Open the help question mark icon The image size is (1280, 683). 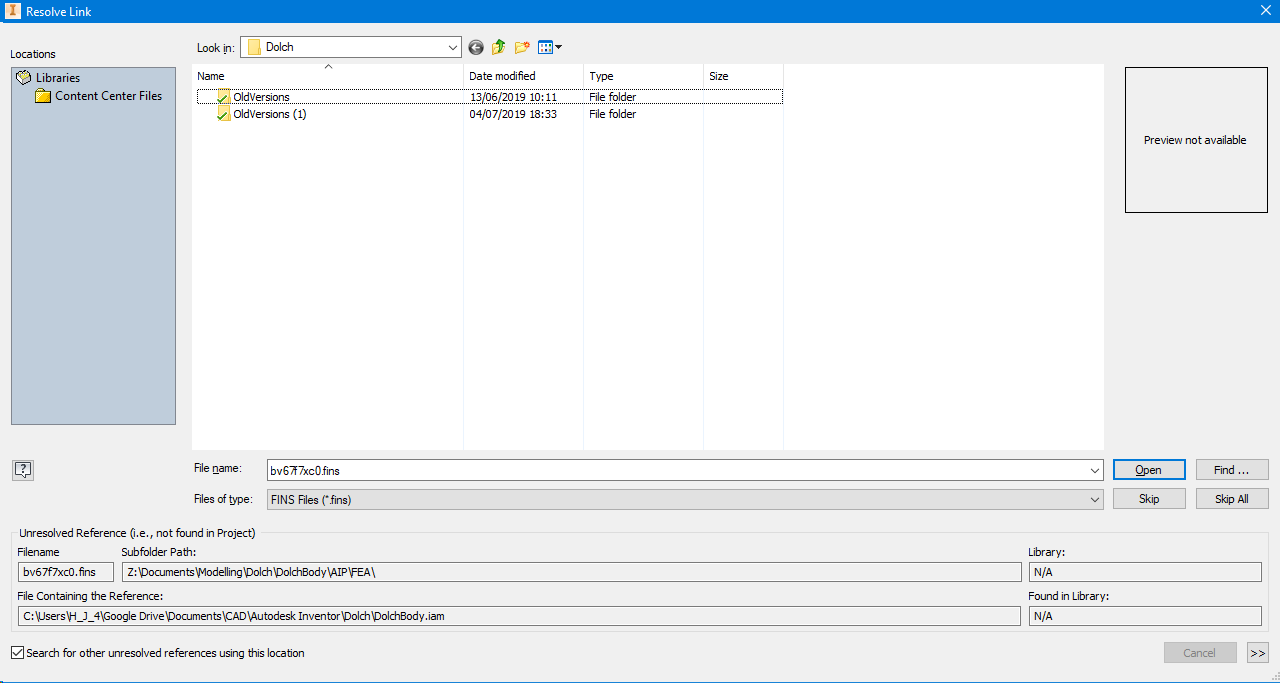point(22,469)
